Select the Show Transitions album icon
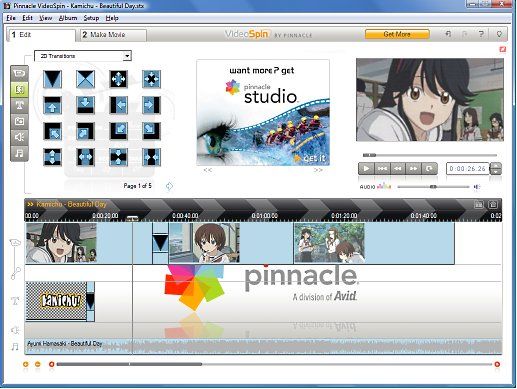 (19, 89)
